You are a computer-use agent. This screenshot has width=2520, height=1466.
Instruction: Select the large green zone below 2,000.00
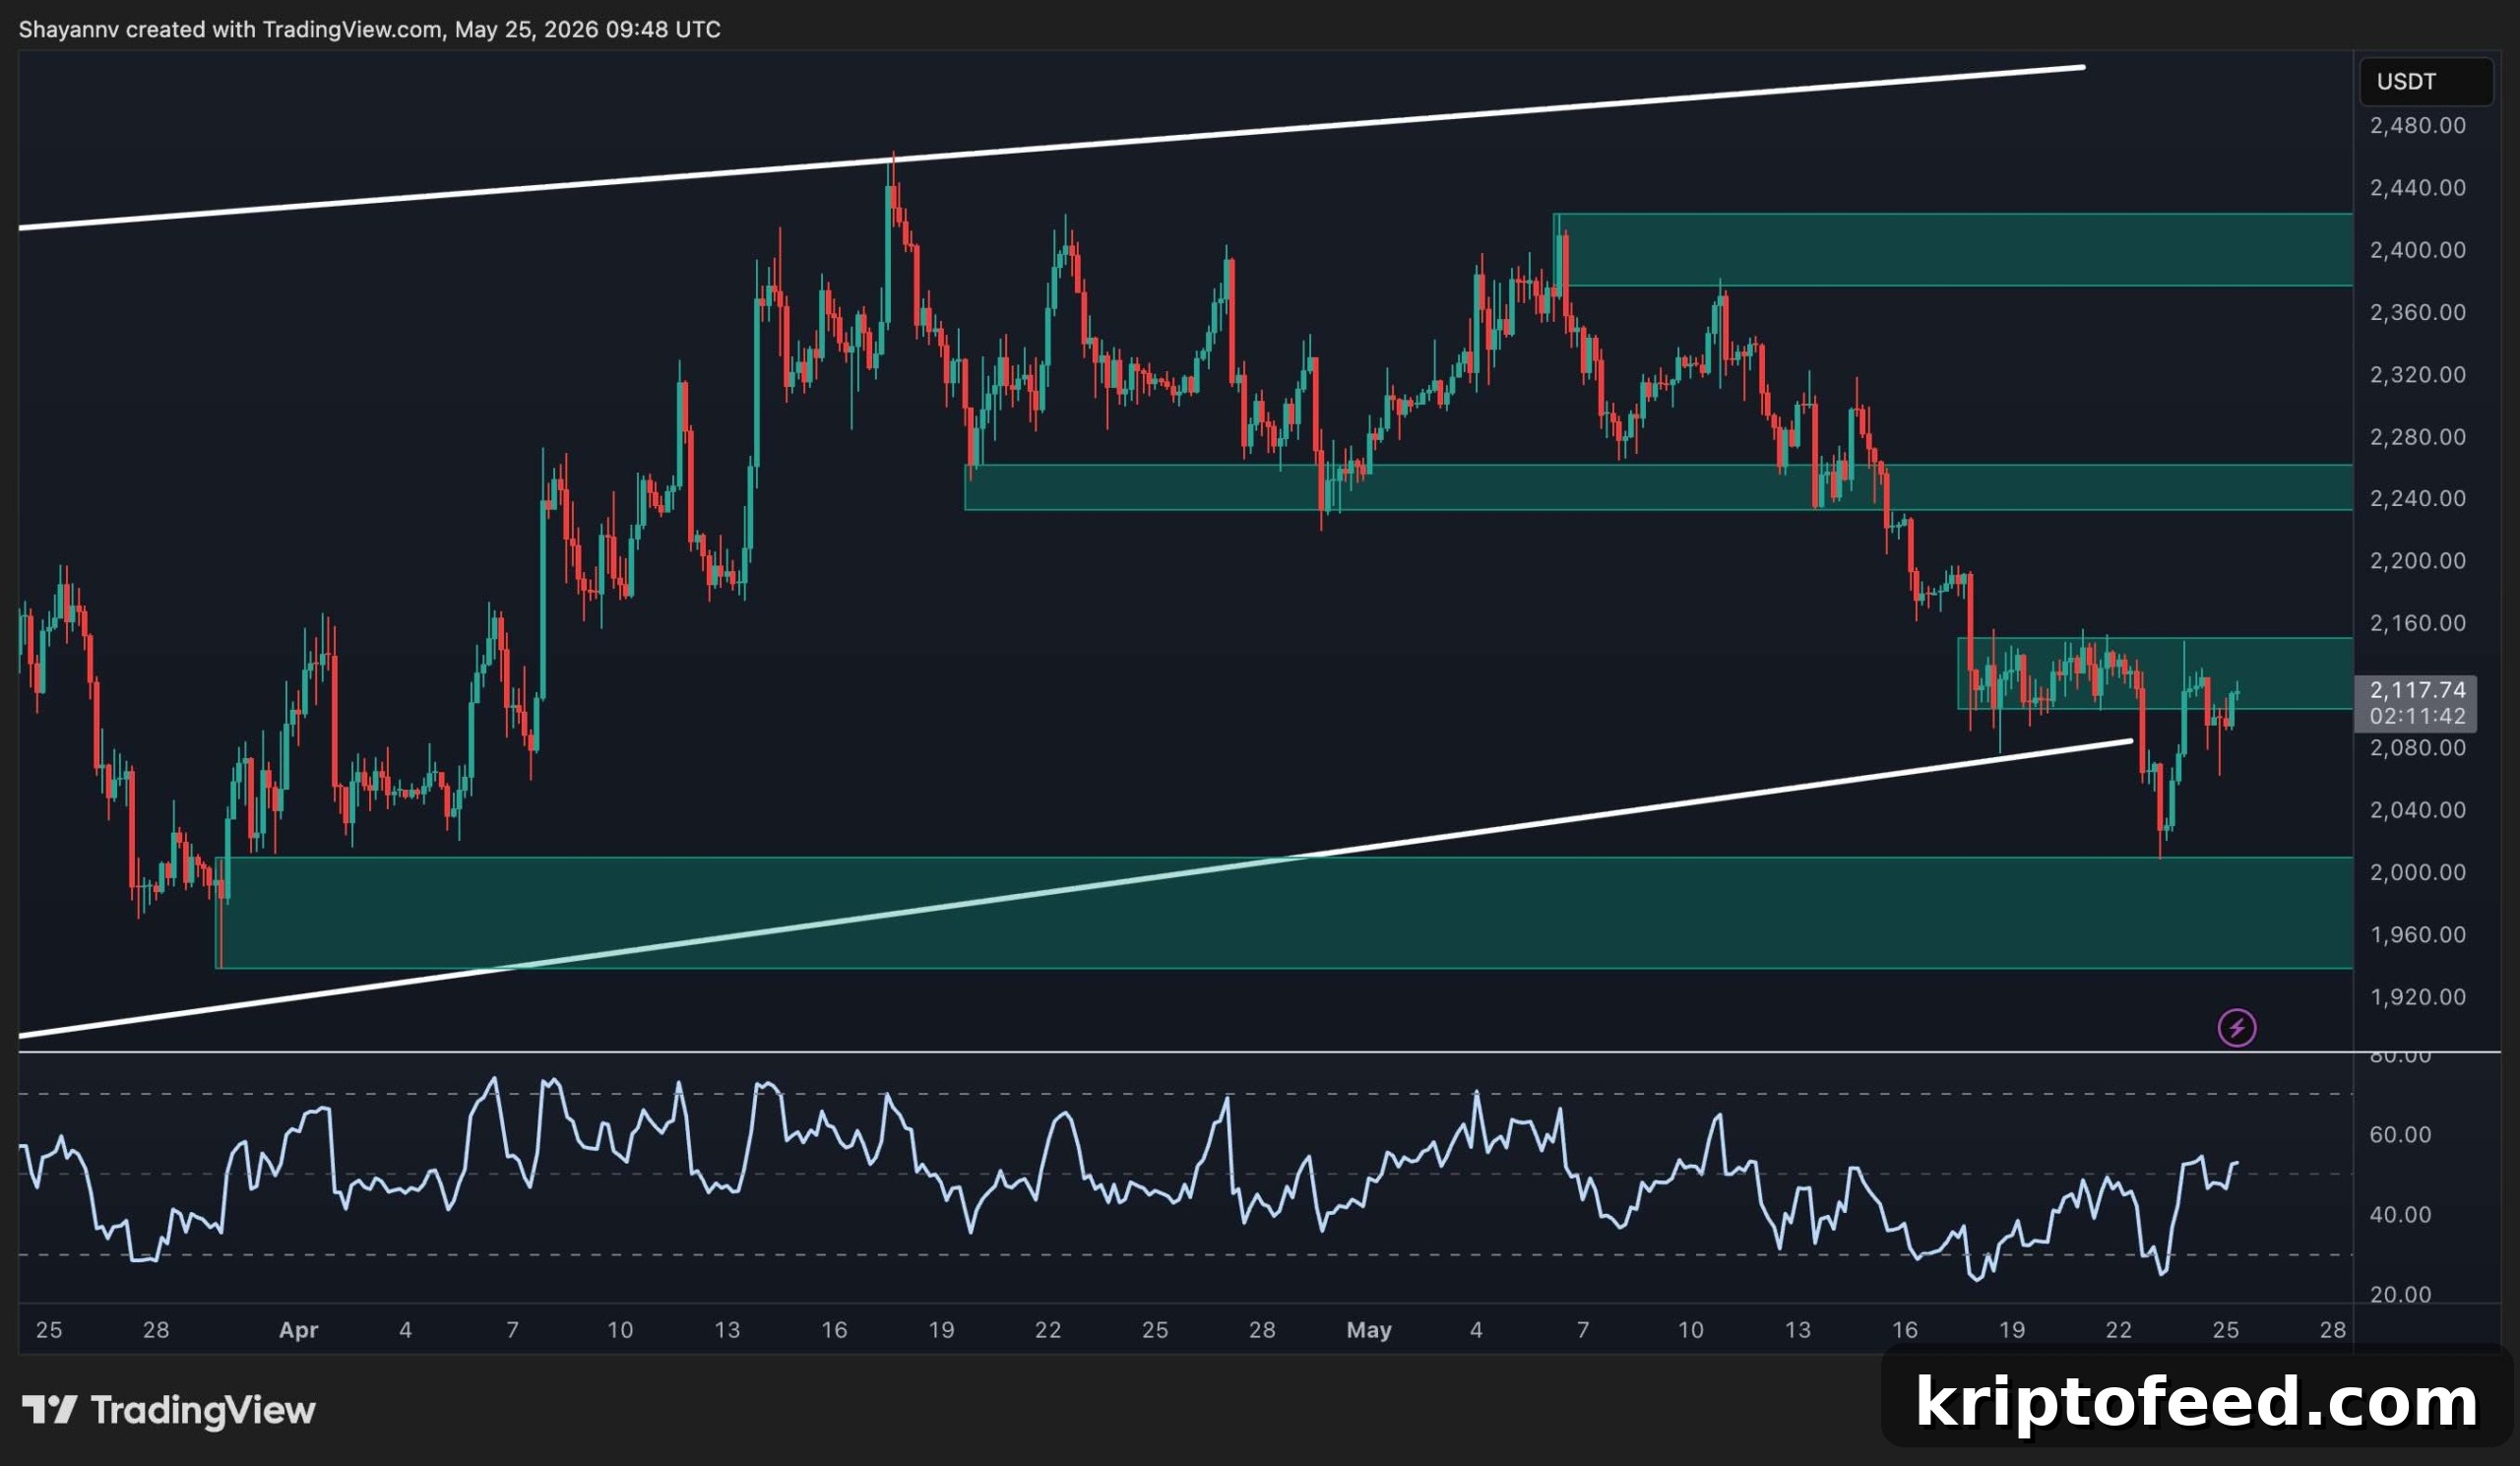(1284, 913)
